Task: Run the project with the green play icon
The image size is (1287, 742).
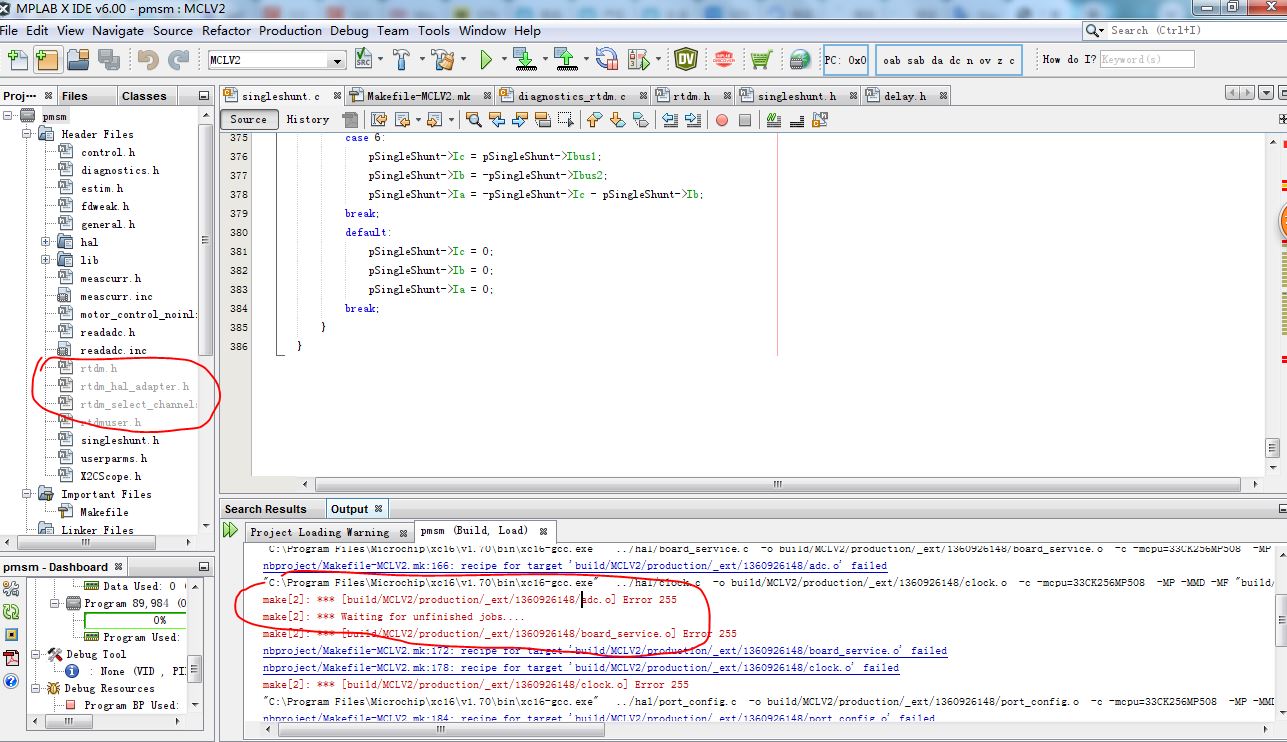Action: pos(486,60)
